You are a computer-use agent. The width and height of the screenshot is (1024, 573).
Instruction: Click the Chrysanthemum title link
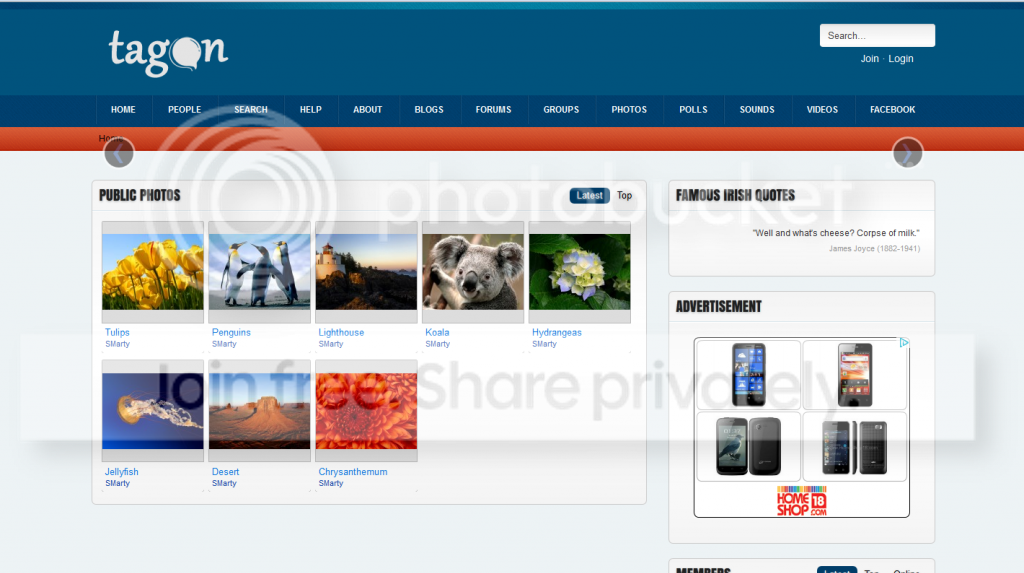point(353,472)
